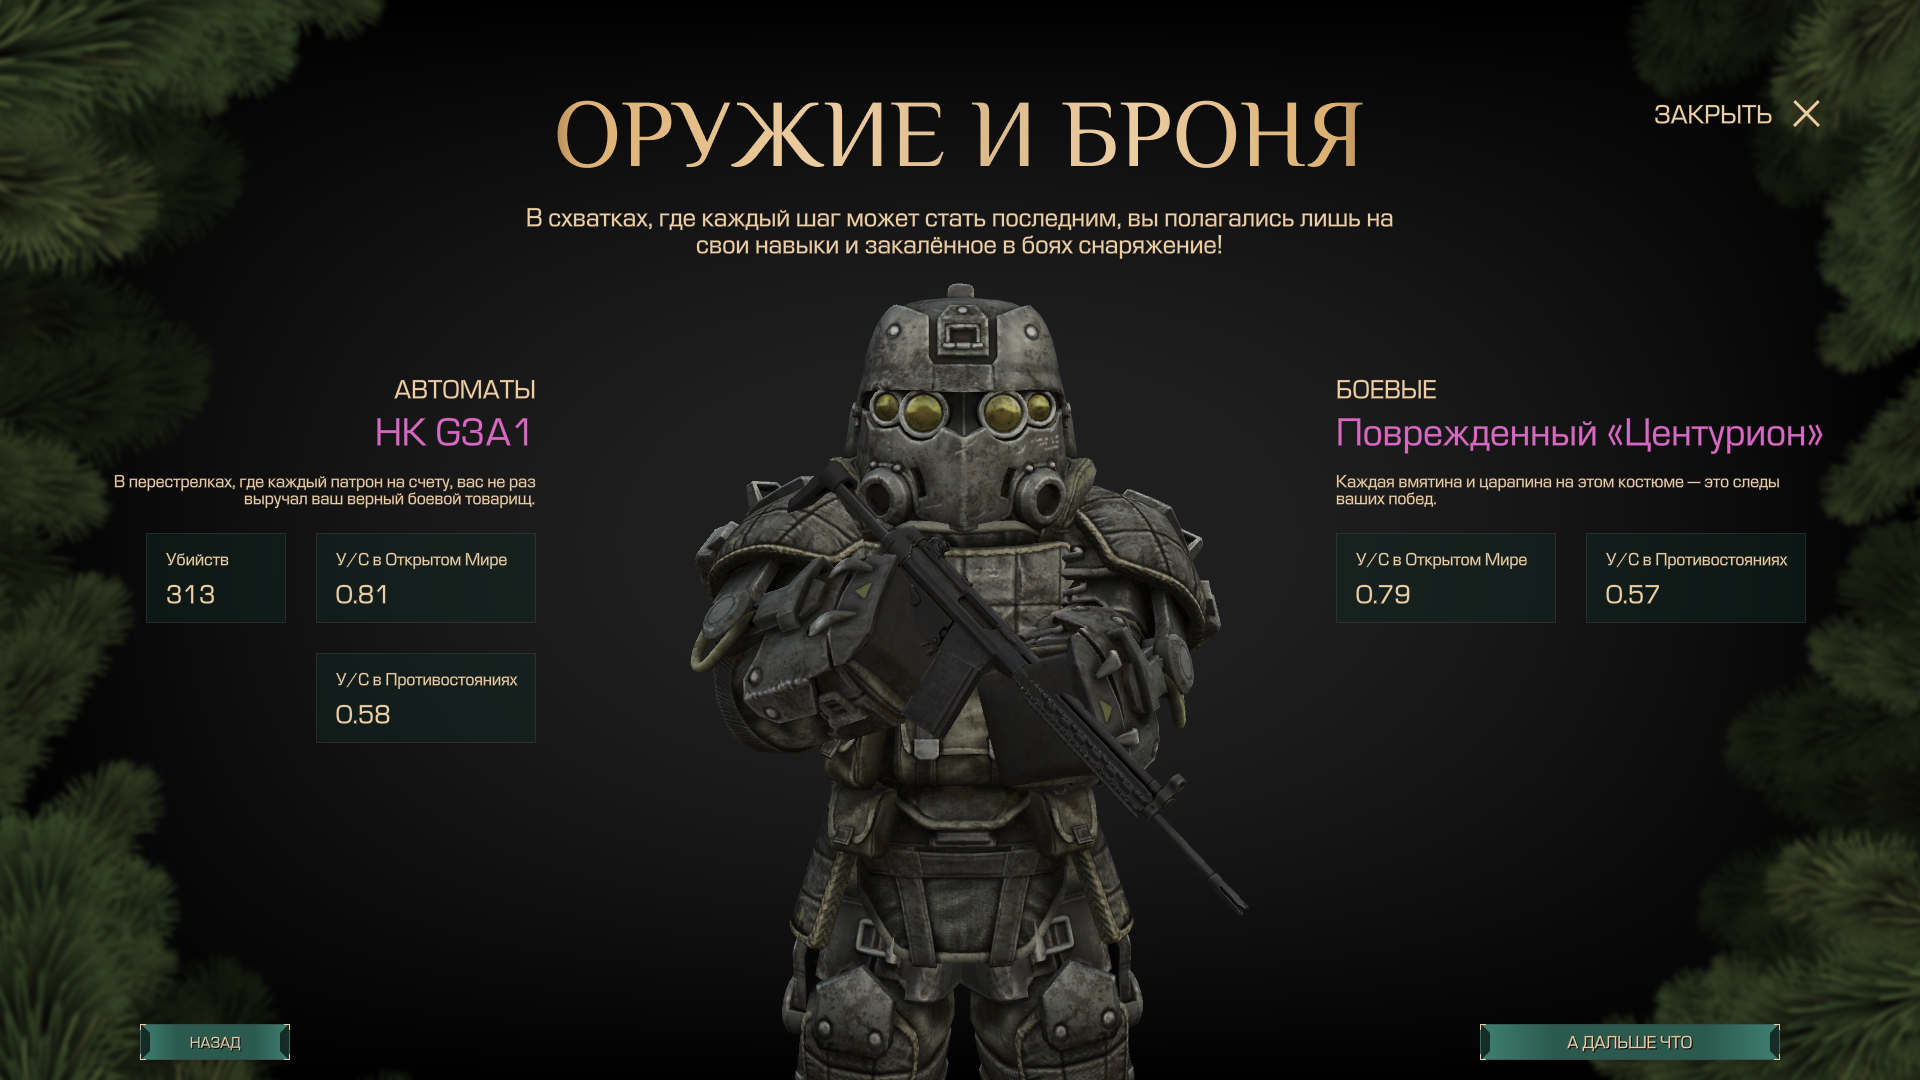Click the БОЕВЫЕ category label
The image size is (1920, 1080).
click(x=1386, y=389)
